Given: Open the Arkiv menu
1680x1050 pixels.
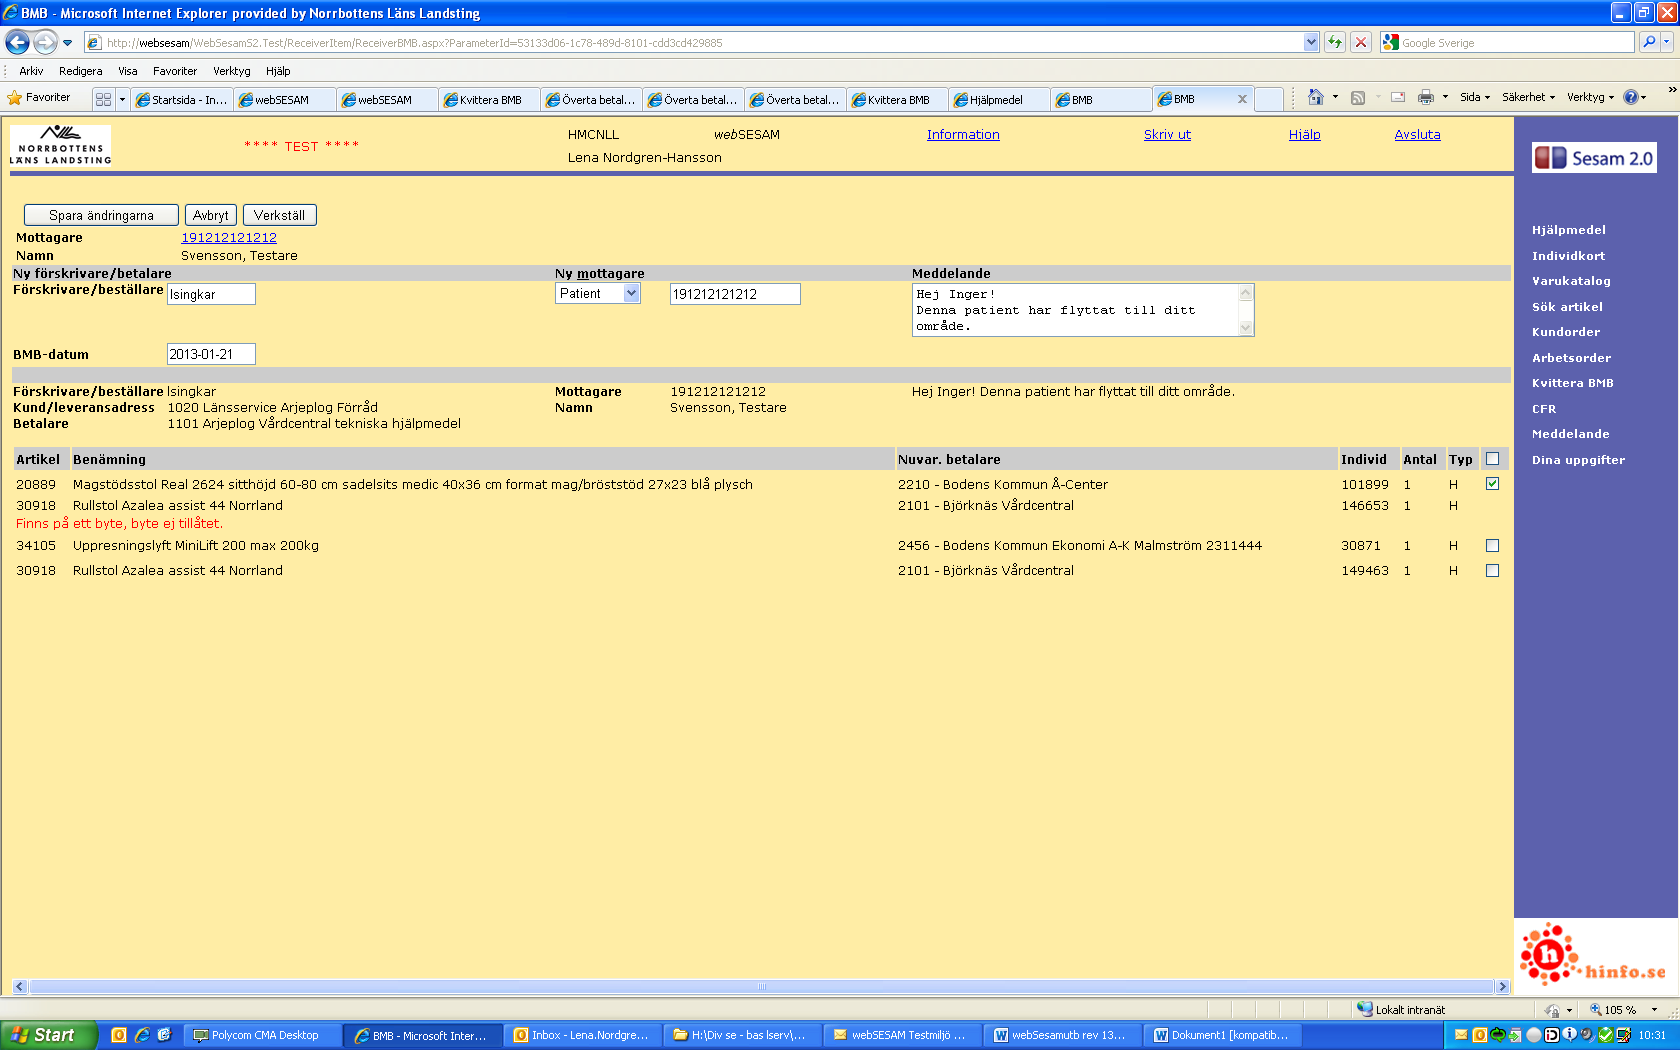Looking at the screenshot, I should [31, 71].
